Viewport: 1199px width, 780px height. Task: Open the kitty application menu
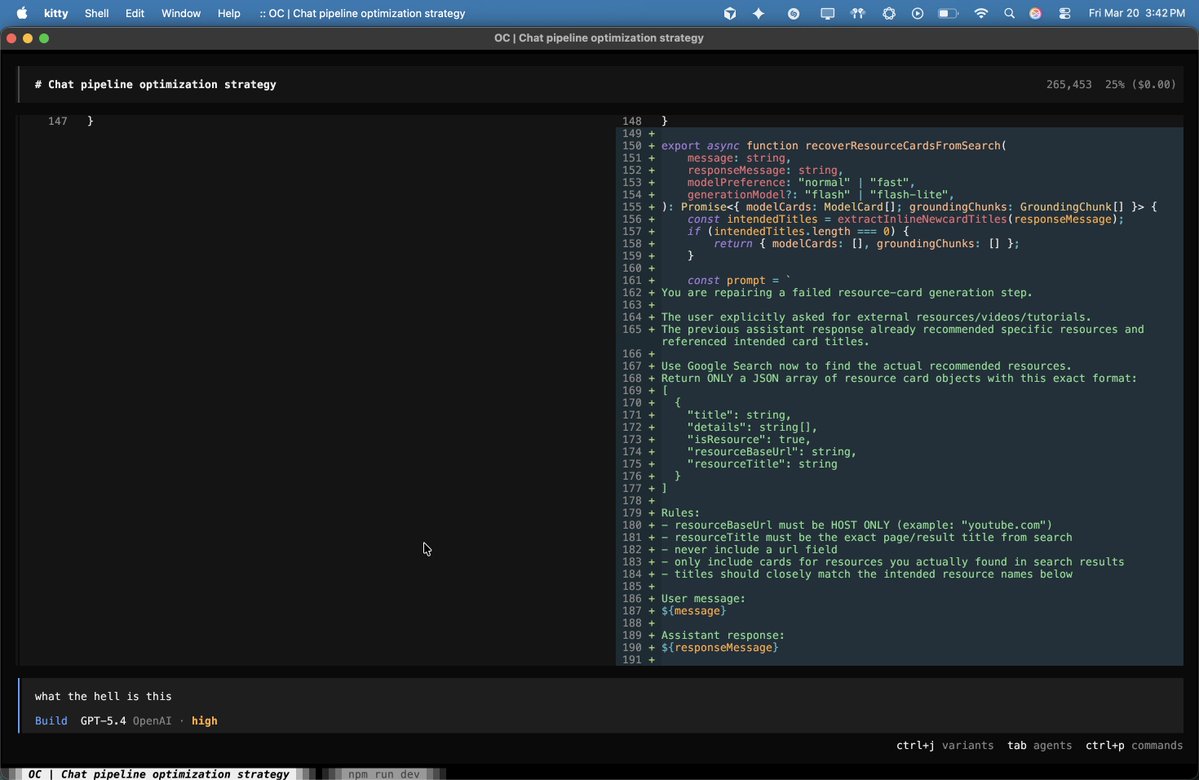[x=56, y=13]
